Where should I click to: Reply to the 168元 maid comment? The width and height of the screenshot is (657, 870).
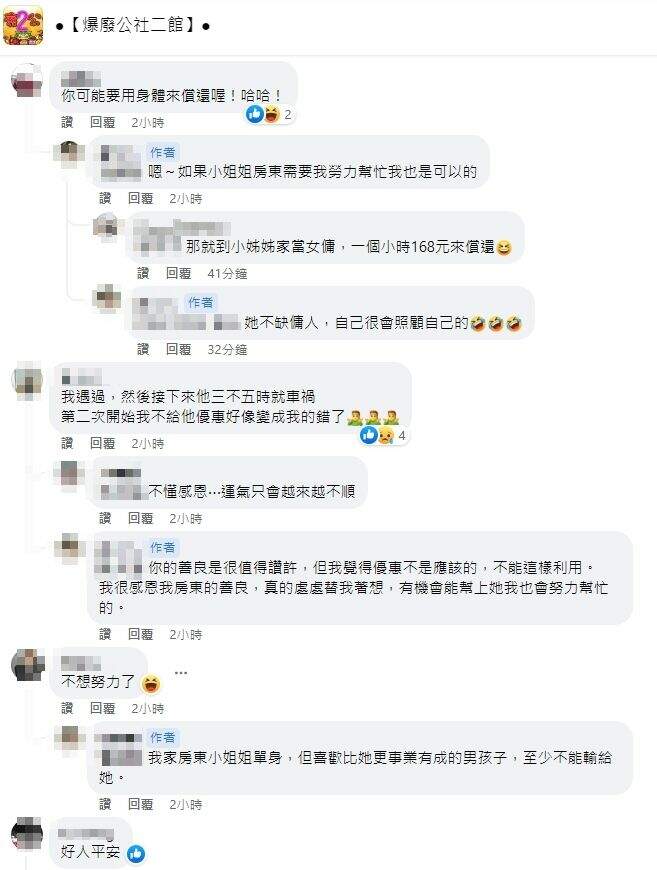[179, 273]
